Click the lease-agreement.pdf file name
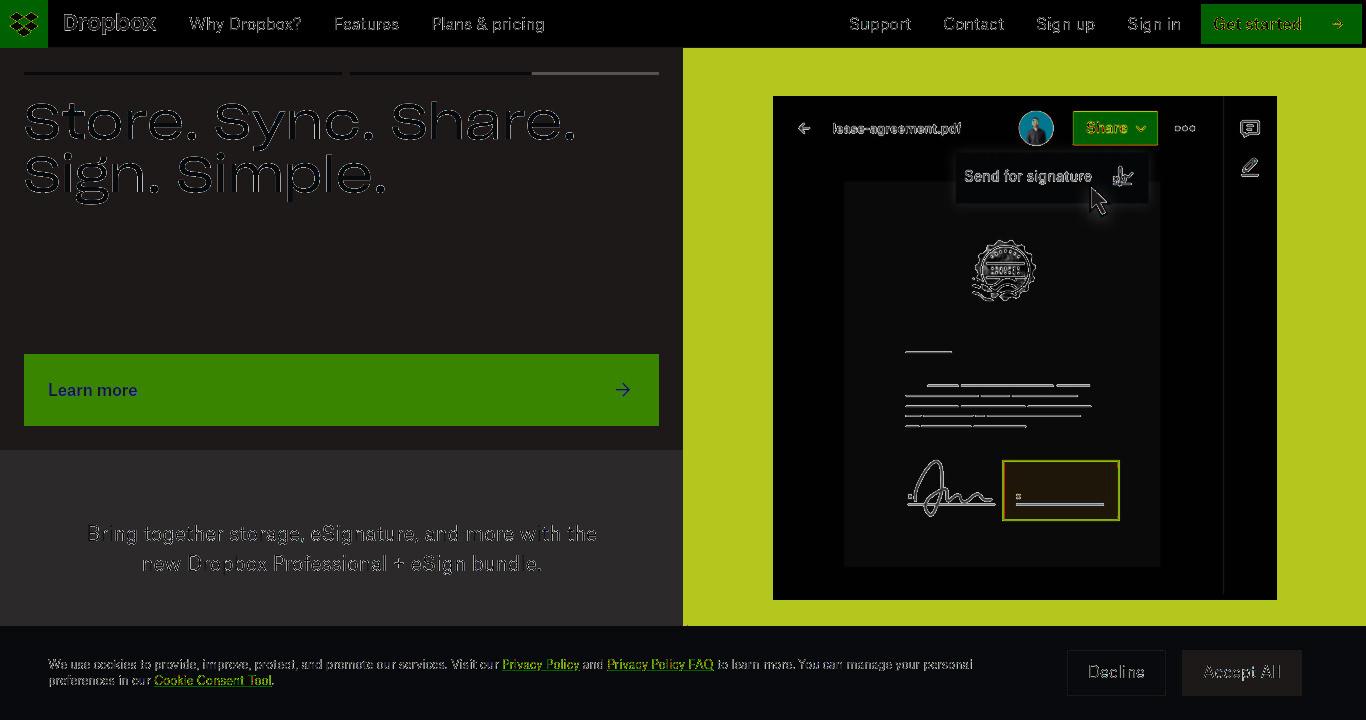 (897, 129)
